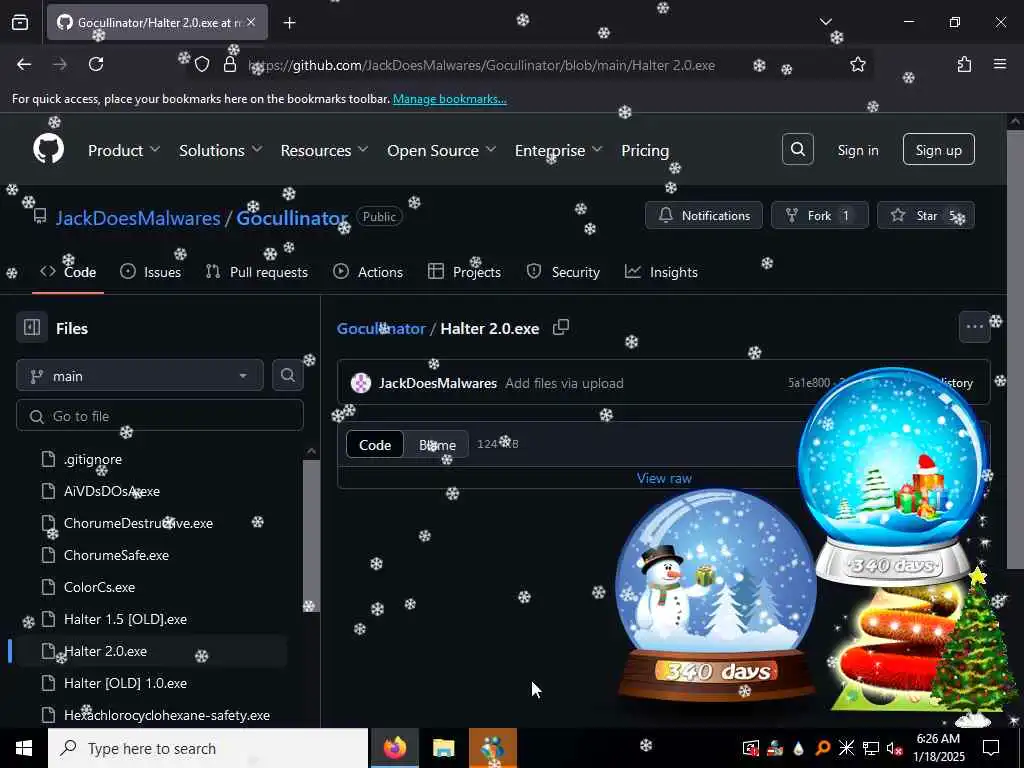Select the Code view toggle
The height and width of the screenshot is (768, 1024).
[x=375, y=445]
